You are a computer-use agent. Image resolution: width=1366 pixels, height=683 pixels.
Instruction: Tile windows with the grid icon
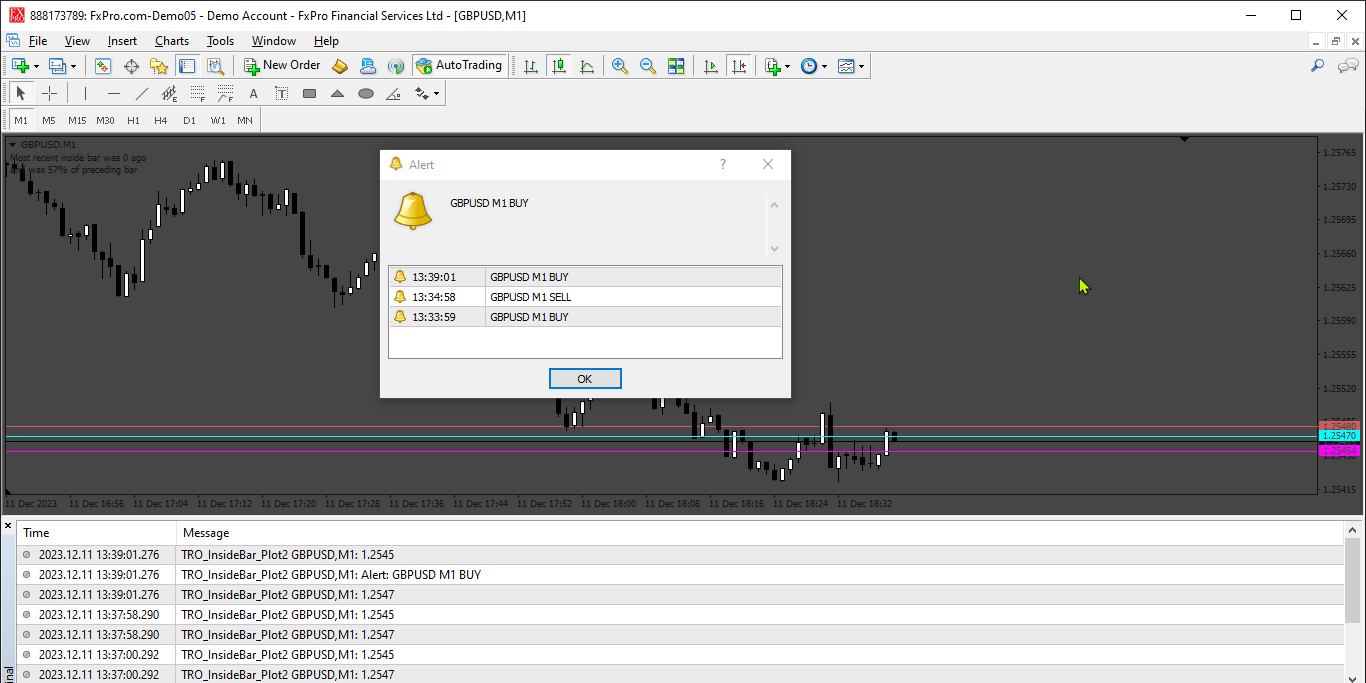pos(676,66)
